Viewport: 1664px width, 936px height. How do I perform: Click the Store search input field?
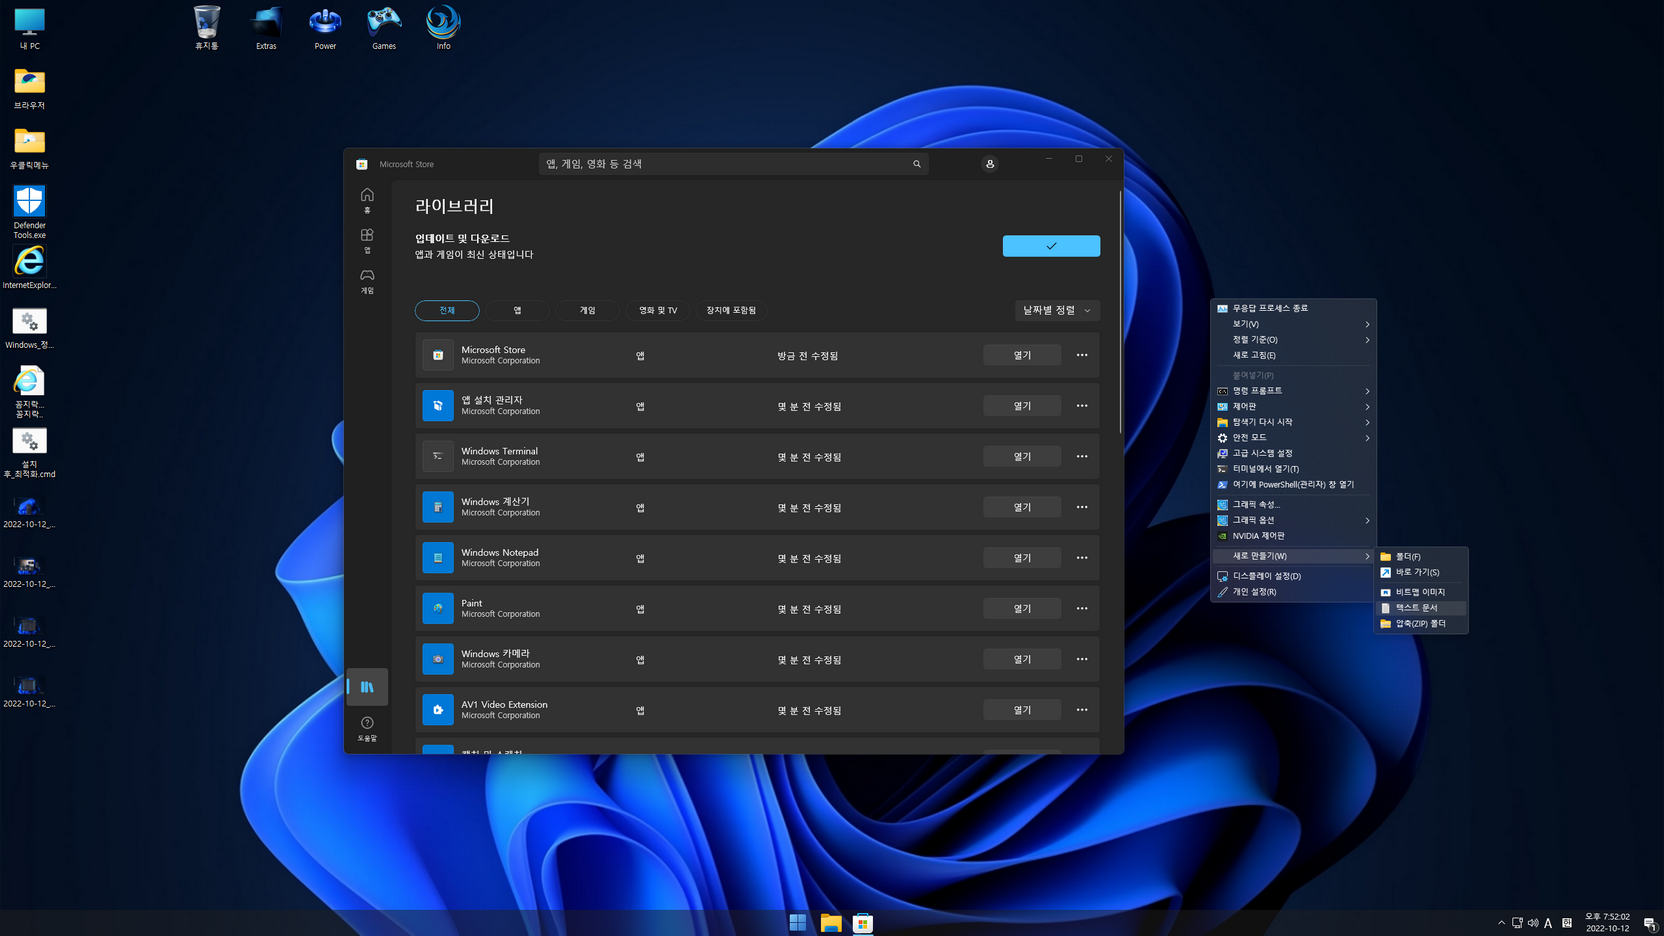(x=733, y=164)
